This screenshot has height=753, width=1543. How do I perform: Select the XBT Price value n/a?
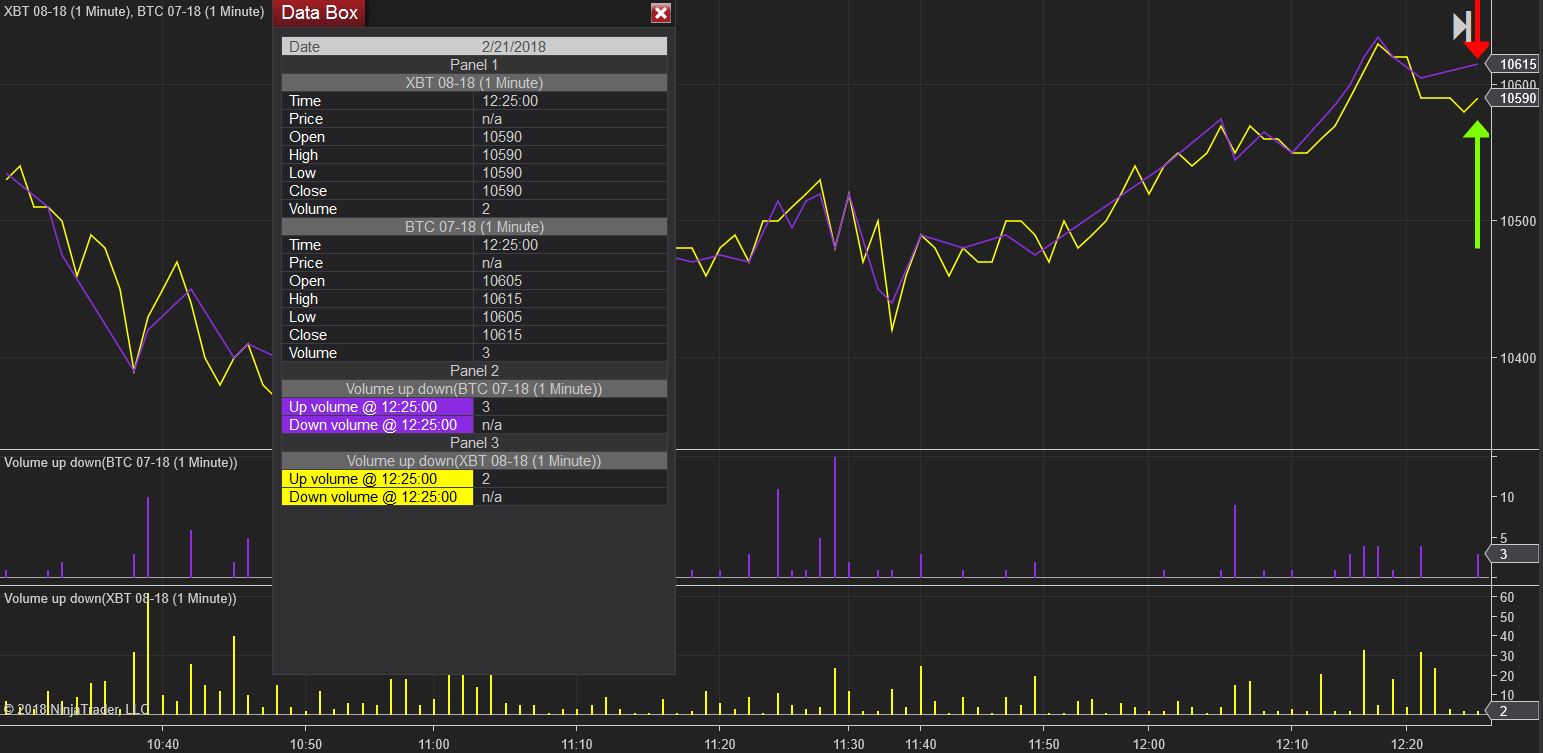coord(492,118)
